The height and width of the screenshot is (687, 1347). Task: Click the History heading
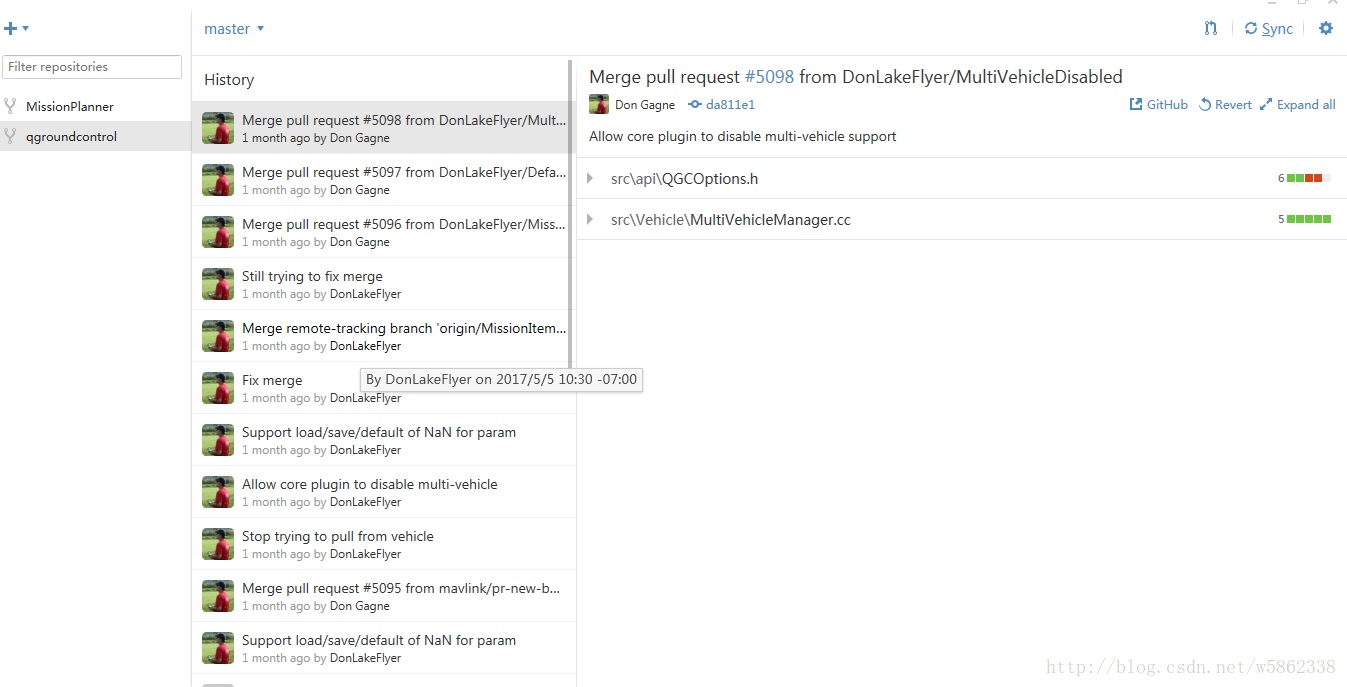tap(229, 80)
